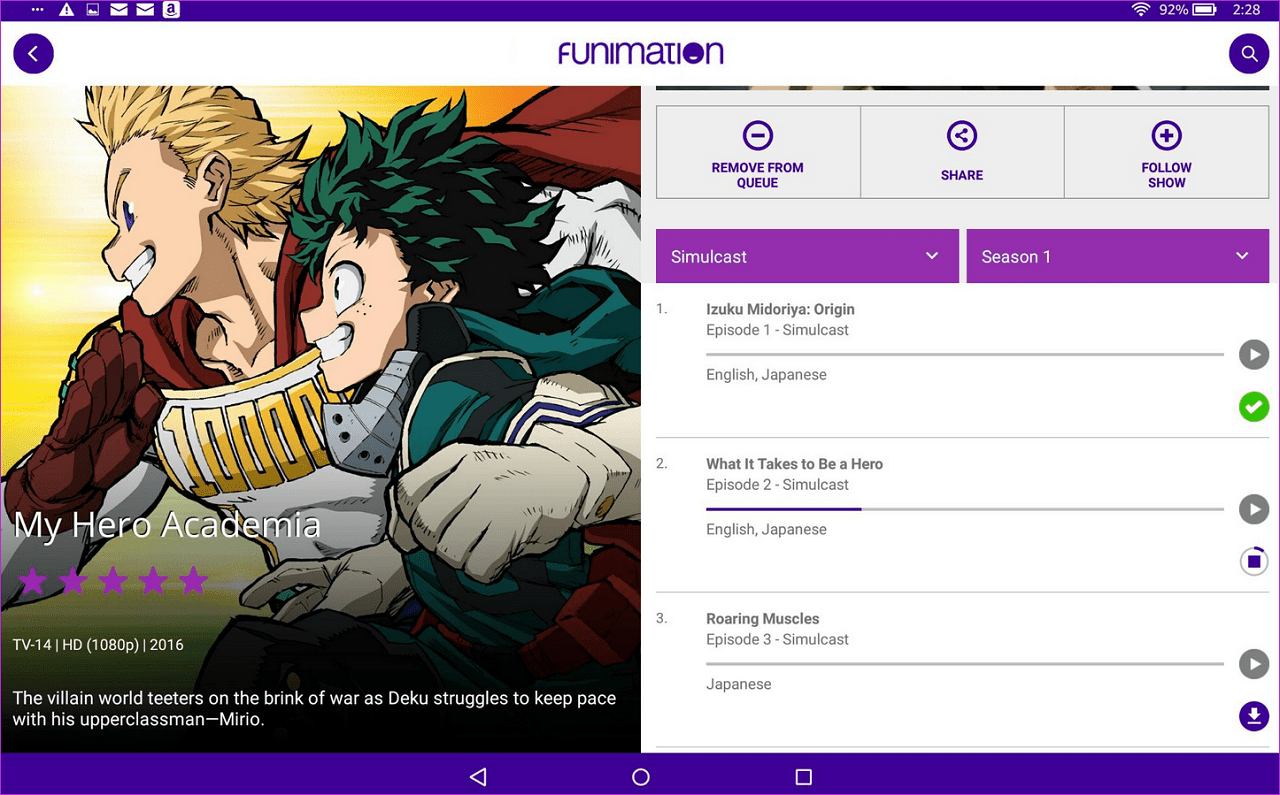This screenshot has height=795, width=1280.
Task: Open the Simulcast version dropdown
Action: (x=807, y=256)
